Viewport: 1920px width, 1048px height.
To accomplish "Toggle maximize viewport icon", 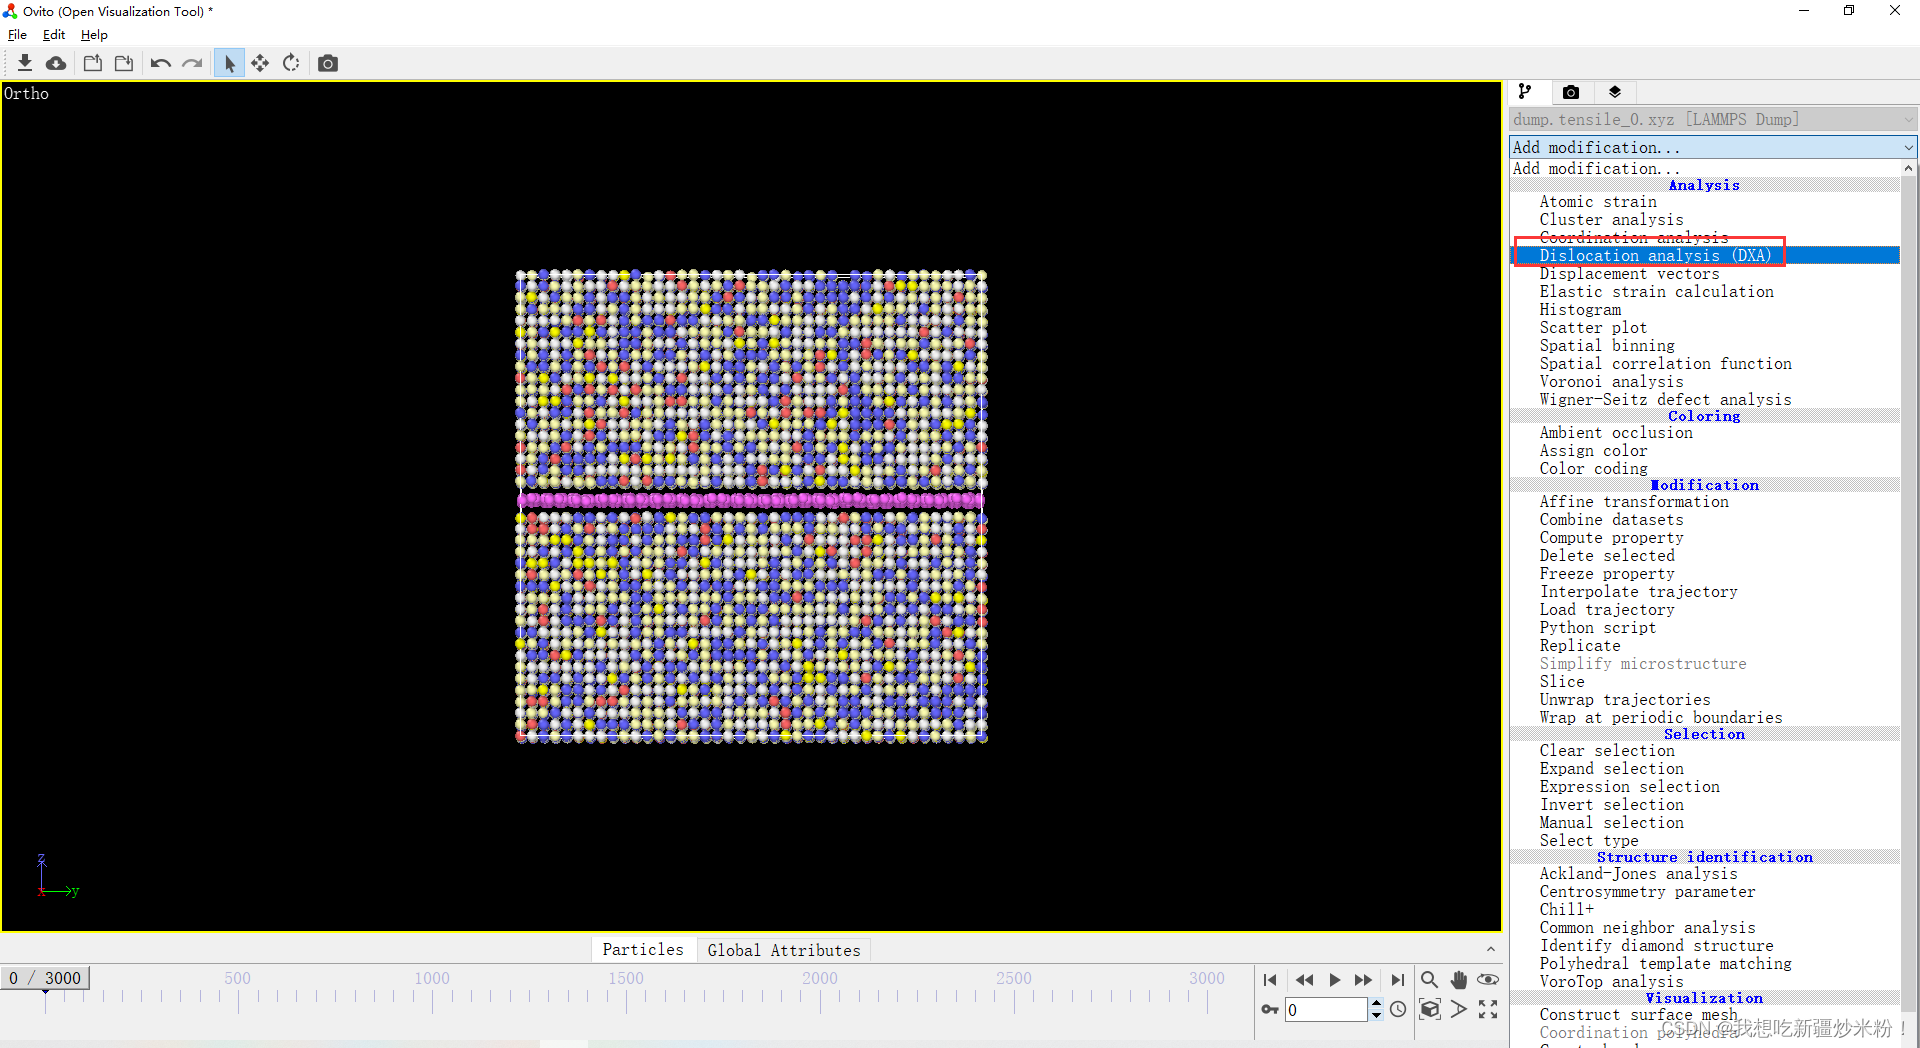I will [x=1488, y=1010].
